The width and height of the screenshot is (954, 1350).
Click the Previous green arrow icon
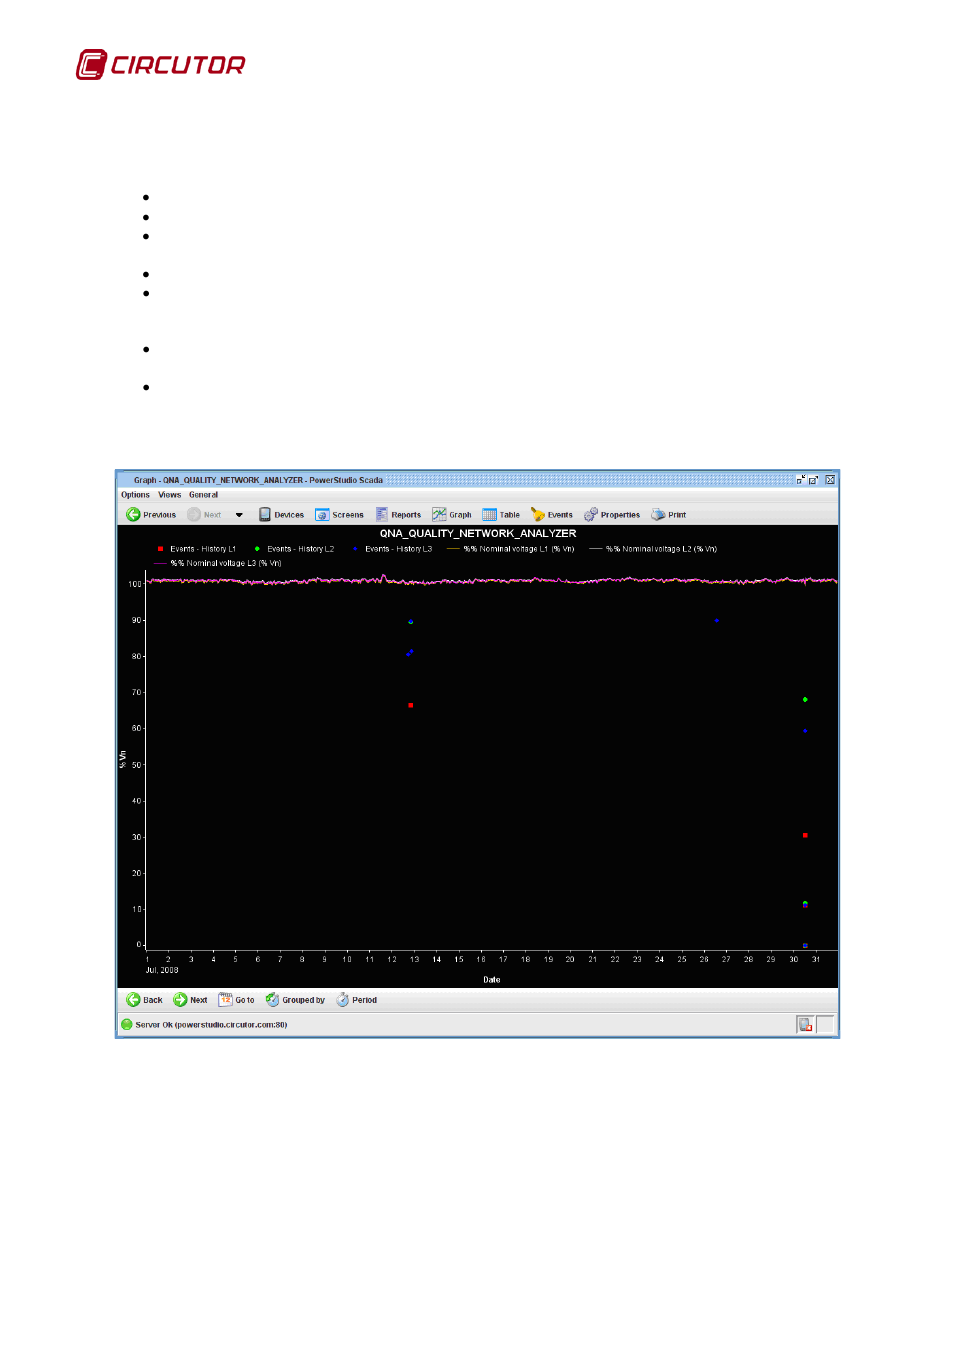click(133, 514)
